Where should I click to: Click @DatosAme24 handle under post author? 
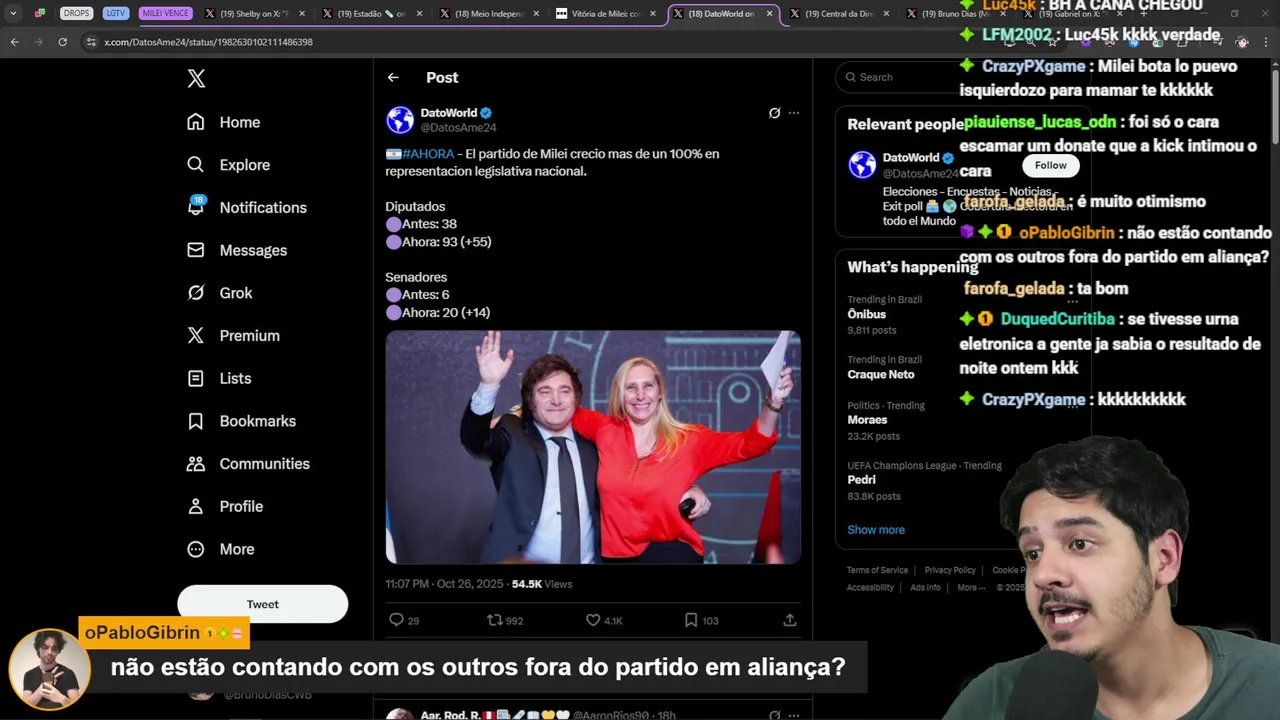458,128
